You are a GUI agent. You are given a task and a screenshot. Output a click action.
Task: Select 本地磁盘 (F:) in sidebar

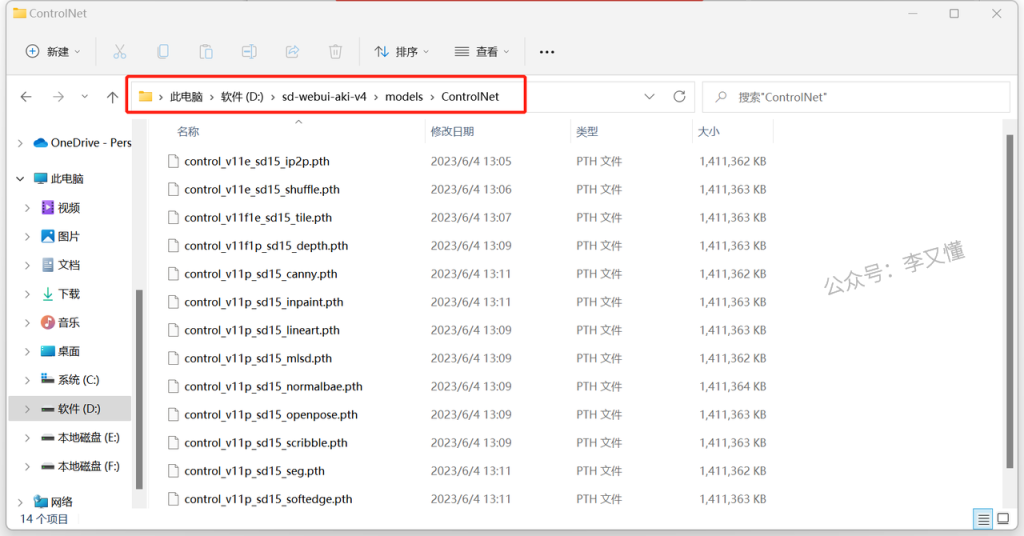81,466
